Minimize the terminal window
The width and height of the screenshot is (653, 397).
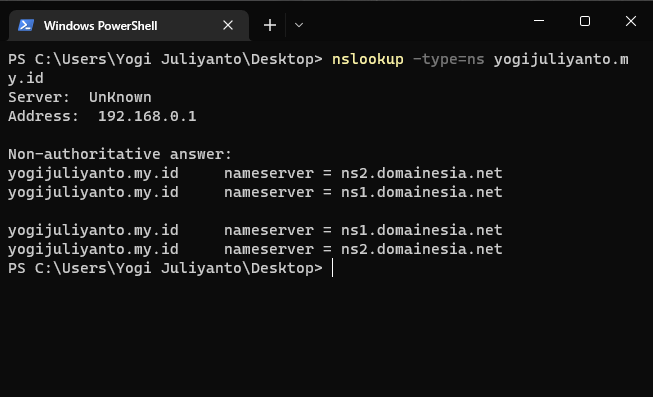coord(539,20)
